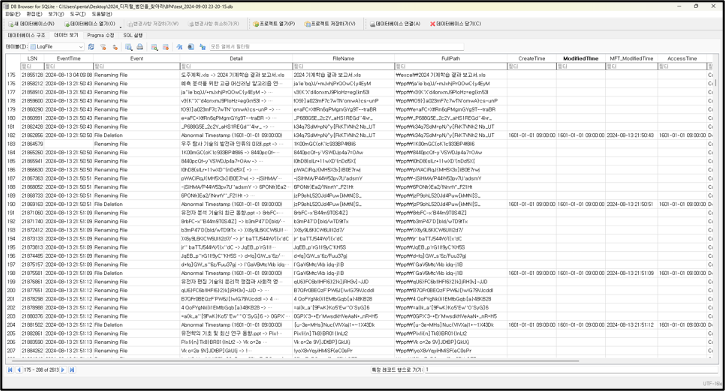Switch to the Database Structure tab
The width and height of the screenshot is (726, 392).
pyautogui.click(x=27, y=35)
